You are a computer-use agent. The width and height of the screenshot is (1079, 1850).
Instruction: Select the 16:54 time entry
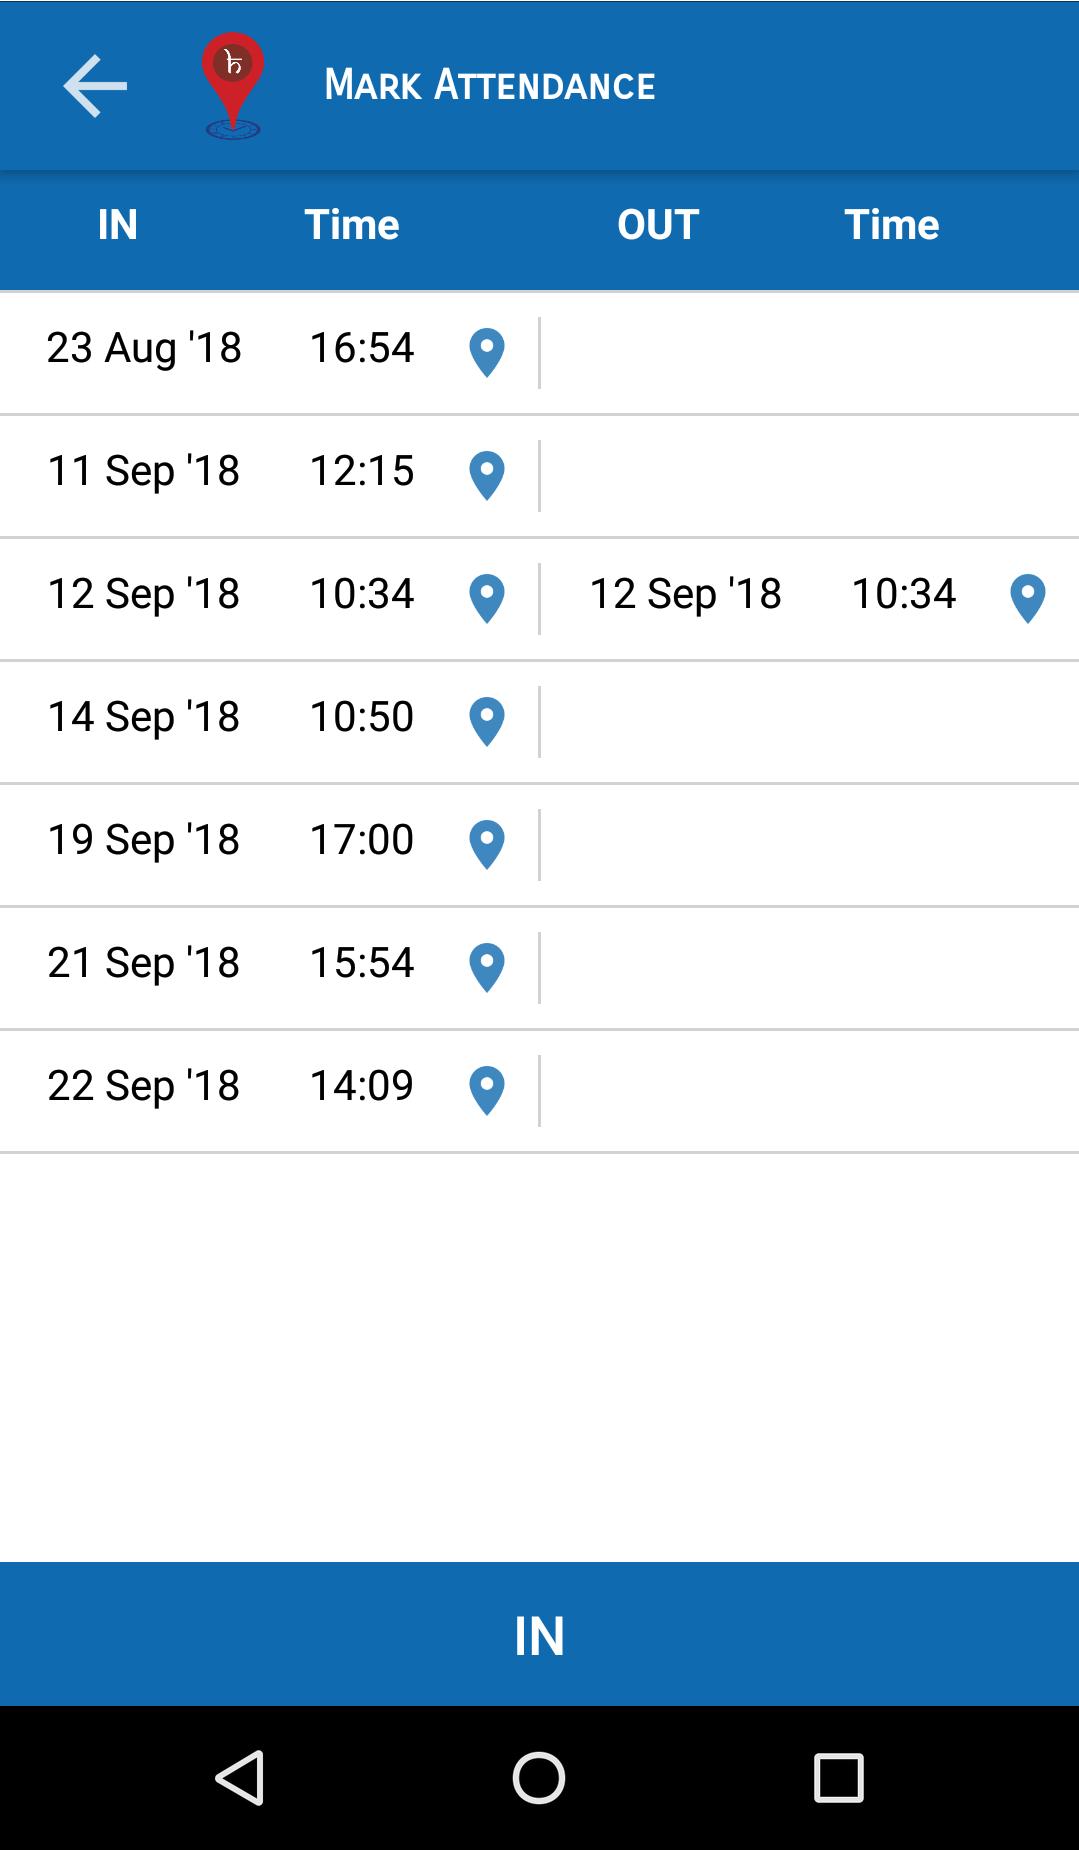tap(361, 348)
